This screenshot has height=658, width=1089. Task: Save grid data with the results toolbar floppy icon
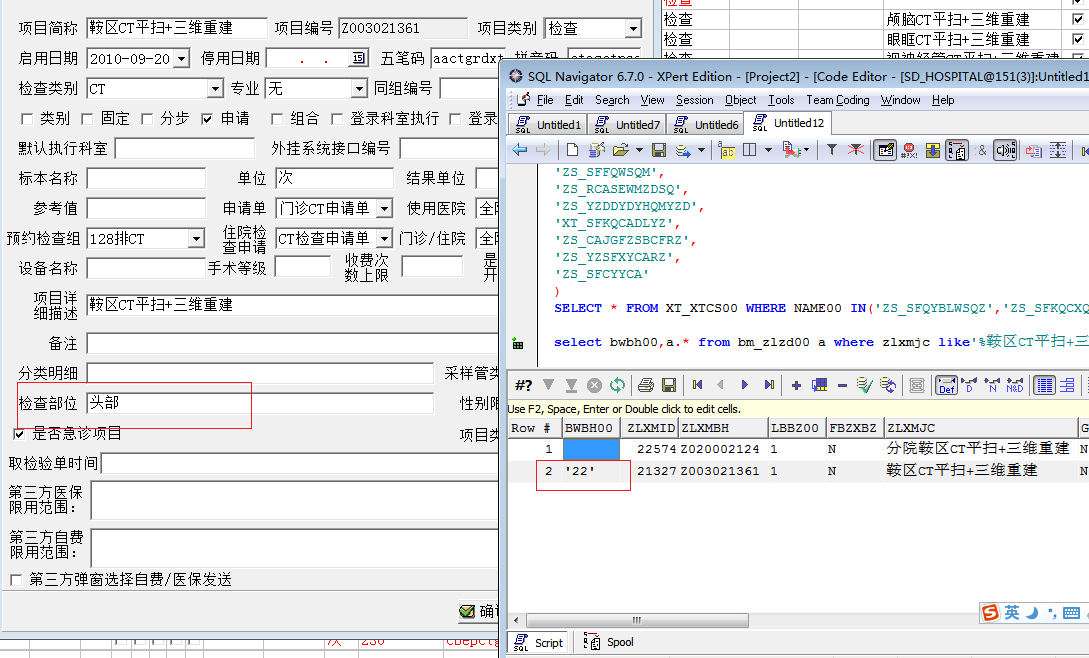pos(669,385)
